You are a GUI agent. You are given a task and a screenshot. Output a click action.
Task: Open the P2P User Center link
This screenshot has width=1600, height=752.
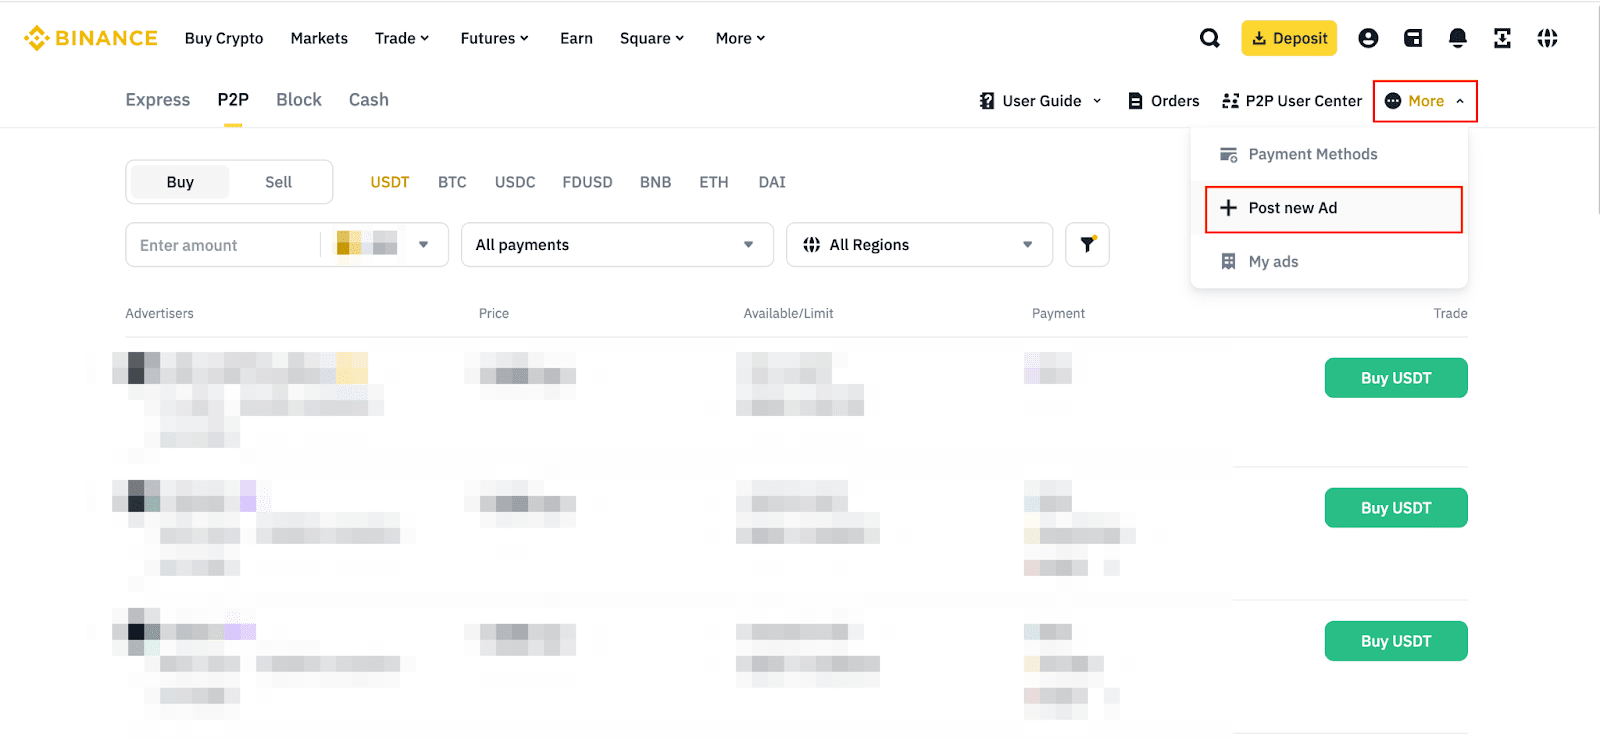pos(1292,101)
